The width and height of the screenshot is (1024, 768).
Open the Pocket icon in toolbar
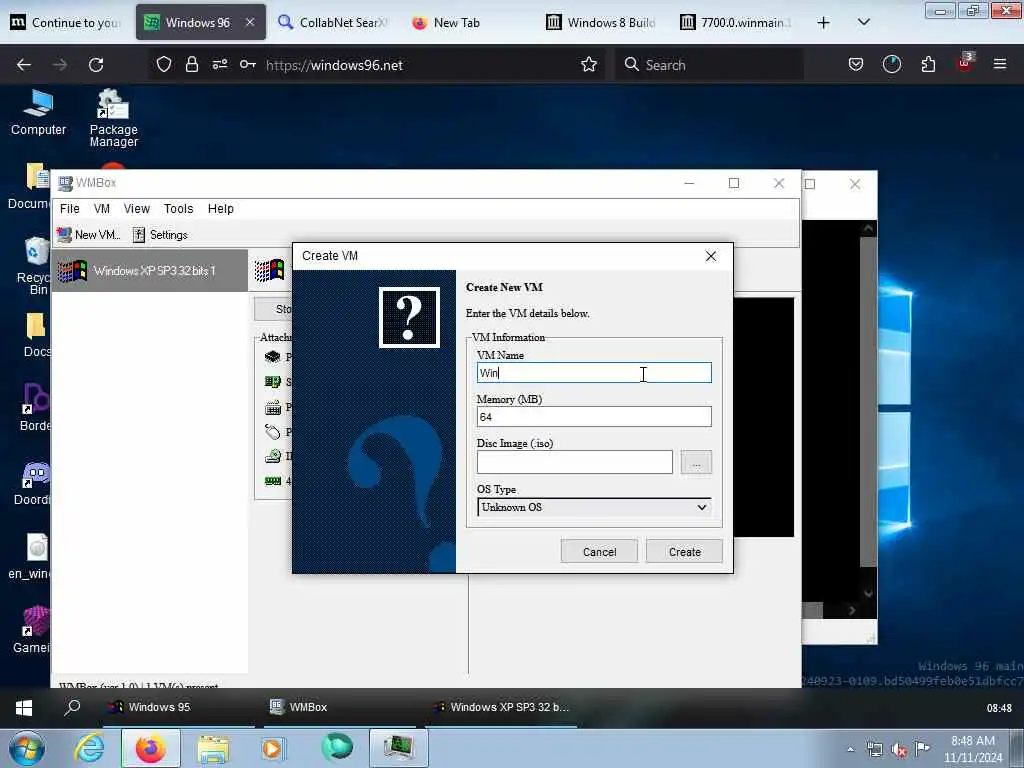856,65
